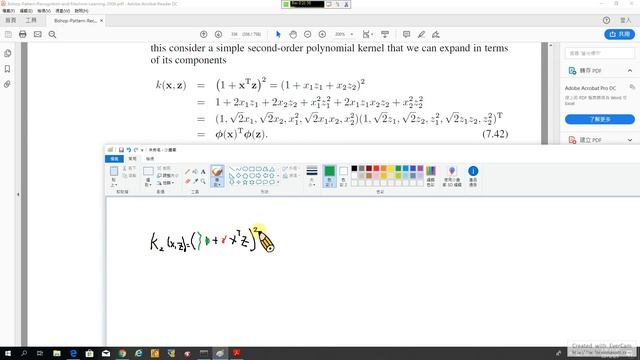The image size is (640, 360).
Task: Pick yellow swatch in Paint palette
Action: (391, 168)
